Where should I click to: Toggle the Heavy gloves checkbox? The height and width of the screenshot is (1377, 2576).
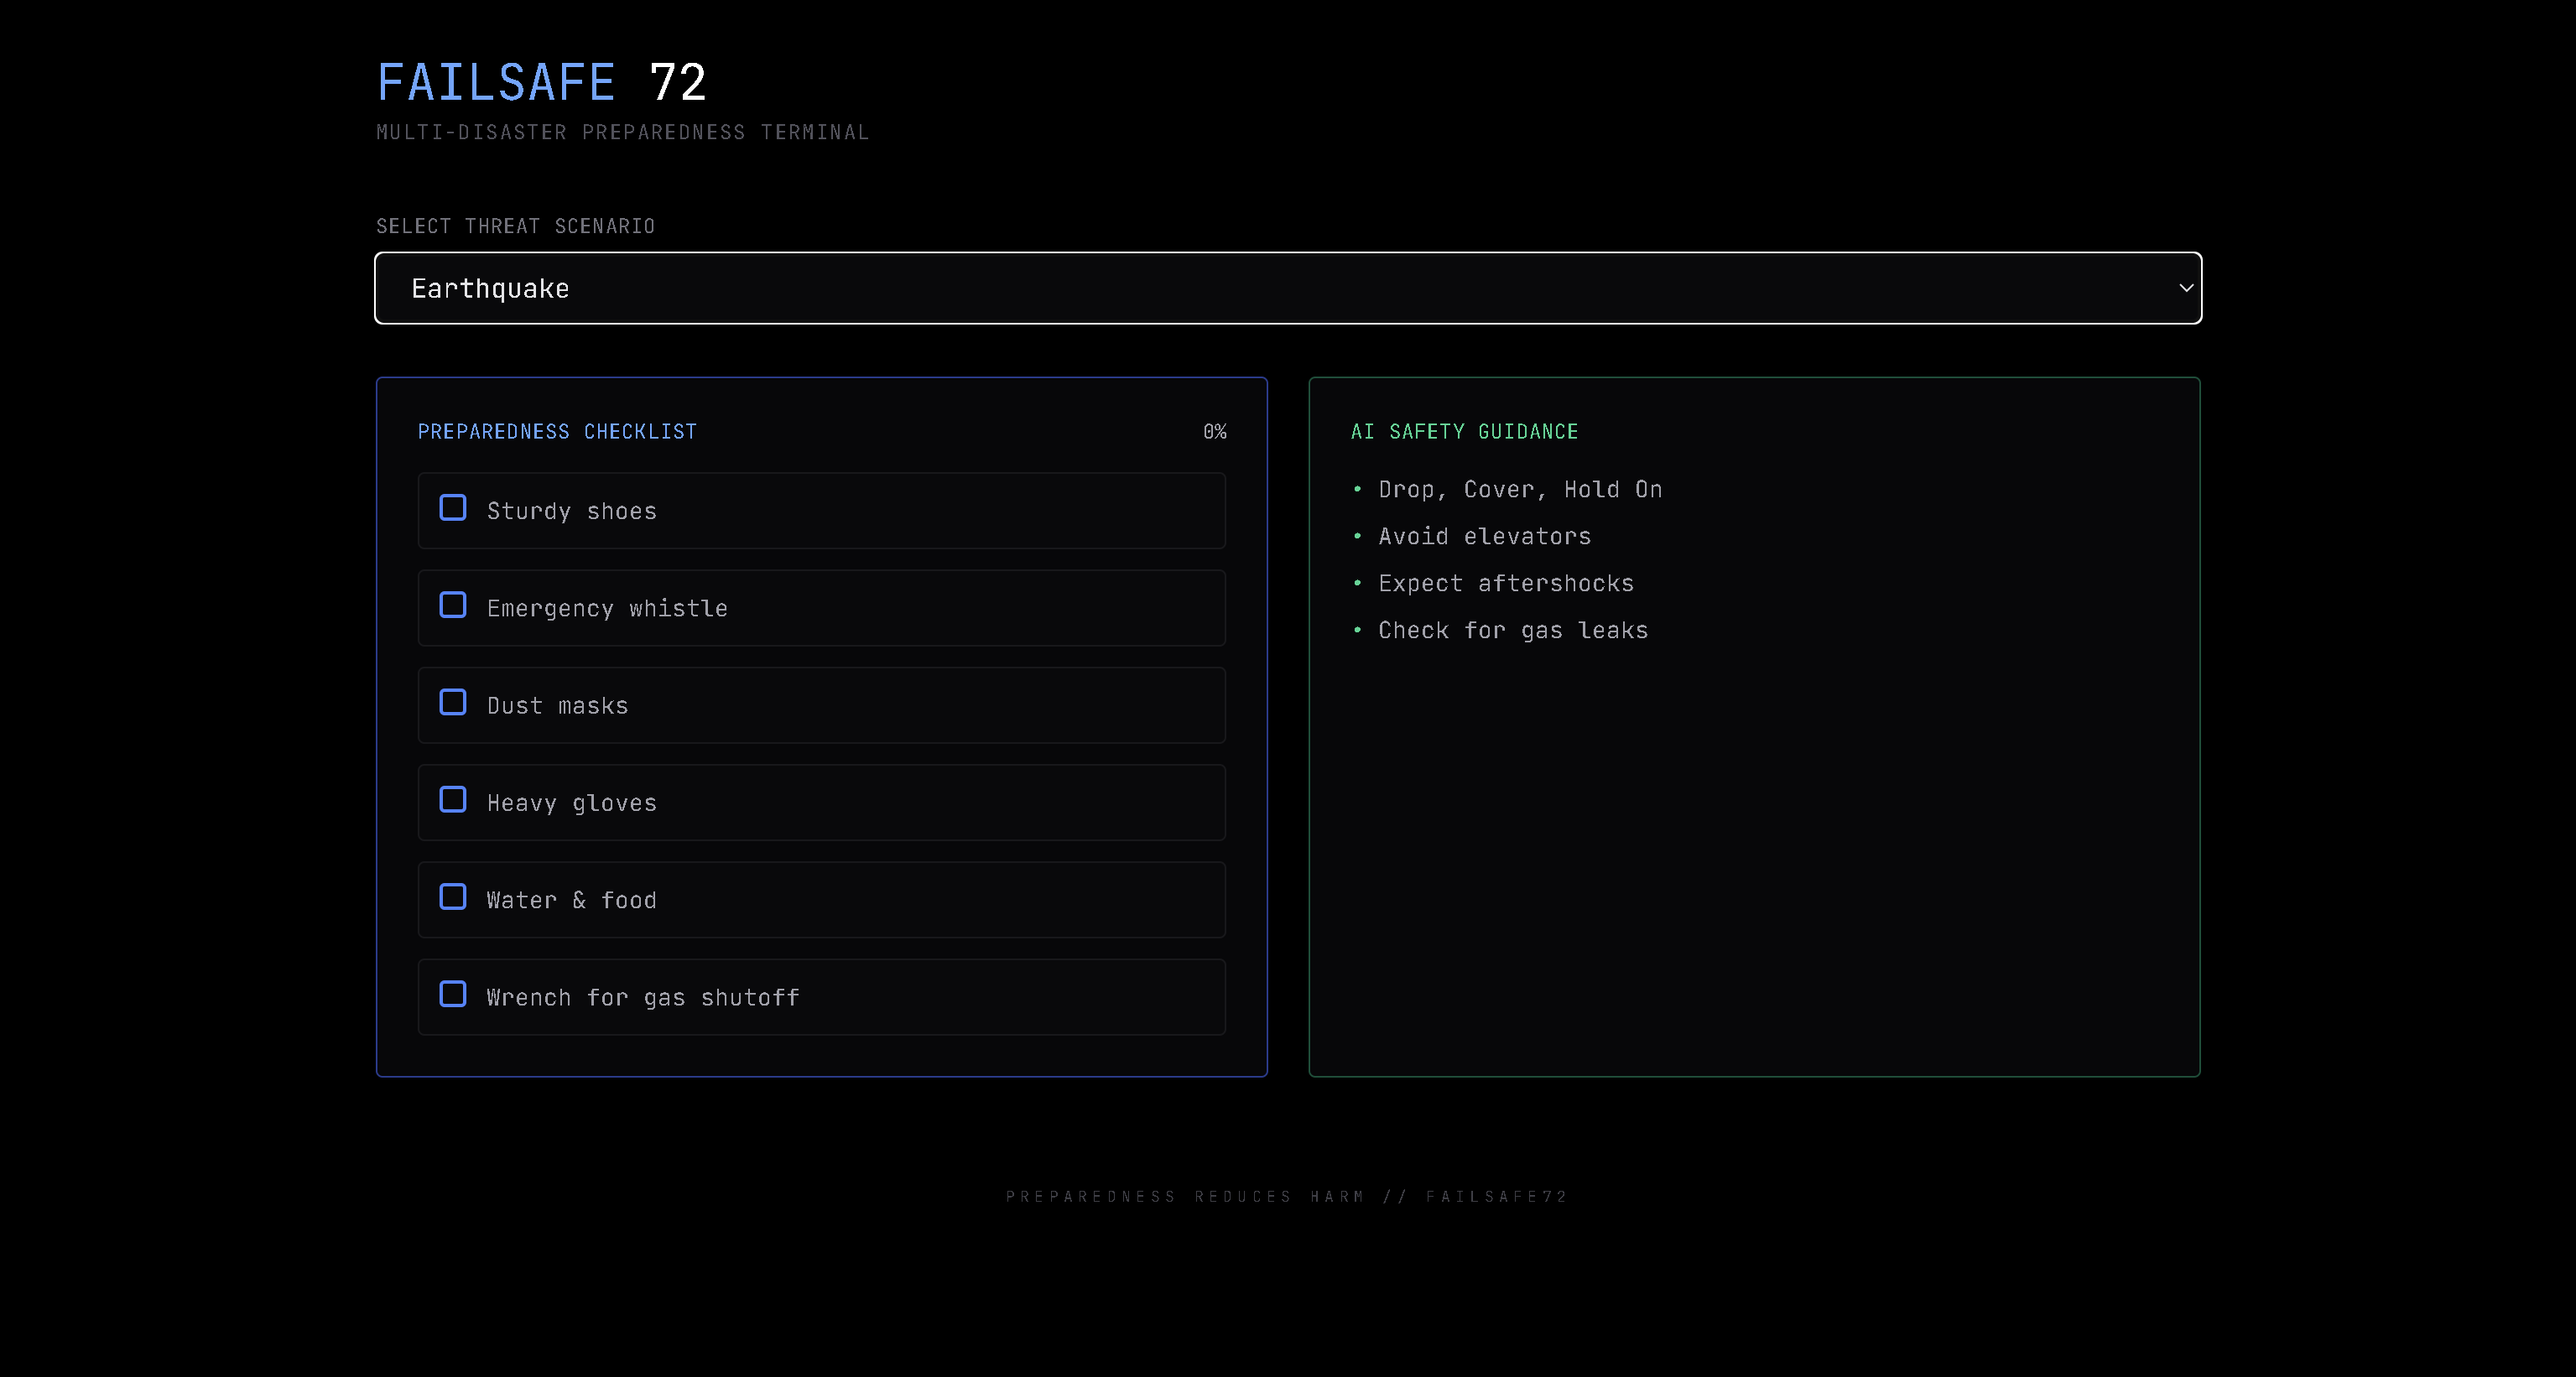point(453,800)
